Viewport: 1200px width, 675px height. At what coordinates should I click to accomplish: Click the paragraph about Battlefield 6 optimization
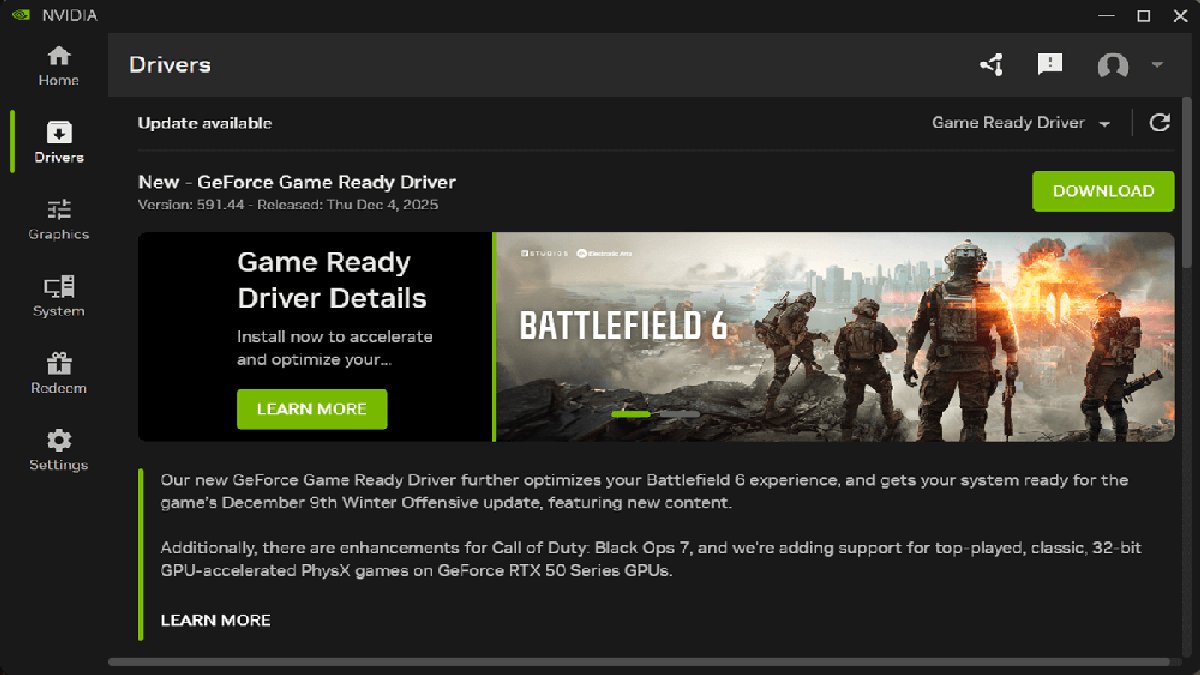point(644,491)
